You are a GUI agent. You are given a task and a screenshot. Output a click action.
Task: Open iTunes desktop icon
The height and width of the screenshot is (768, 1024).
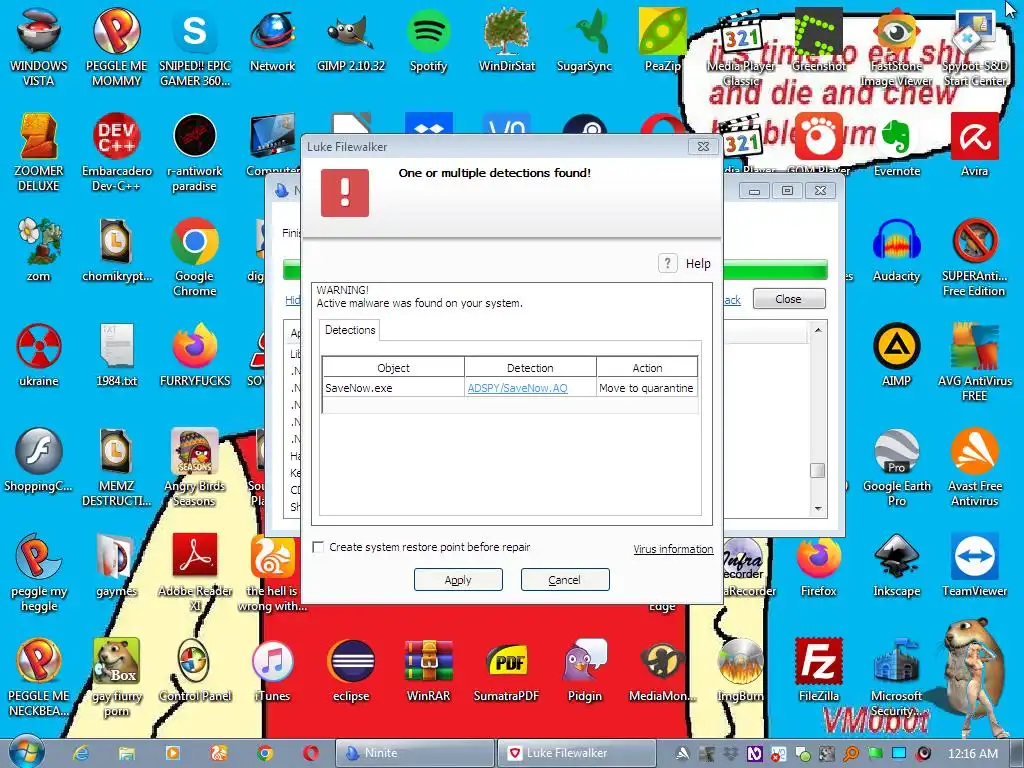click(x=272, y=671)
